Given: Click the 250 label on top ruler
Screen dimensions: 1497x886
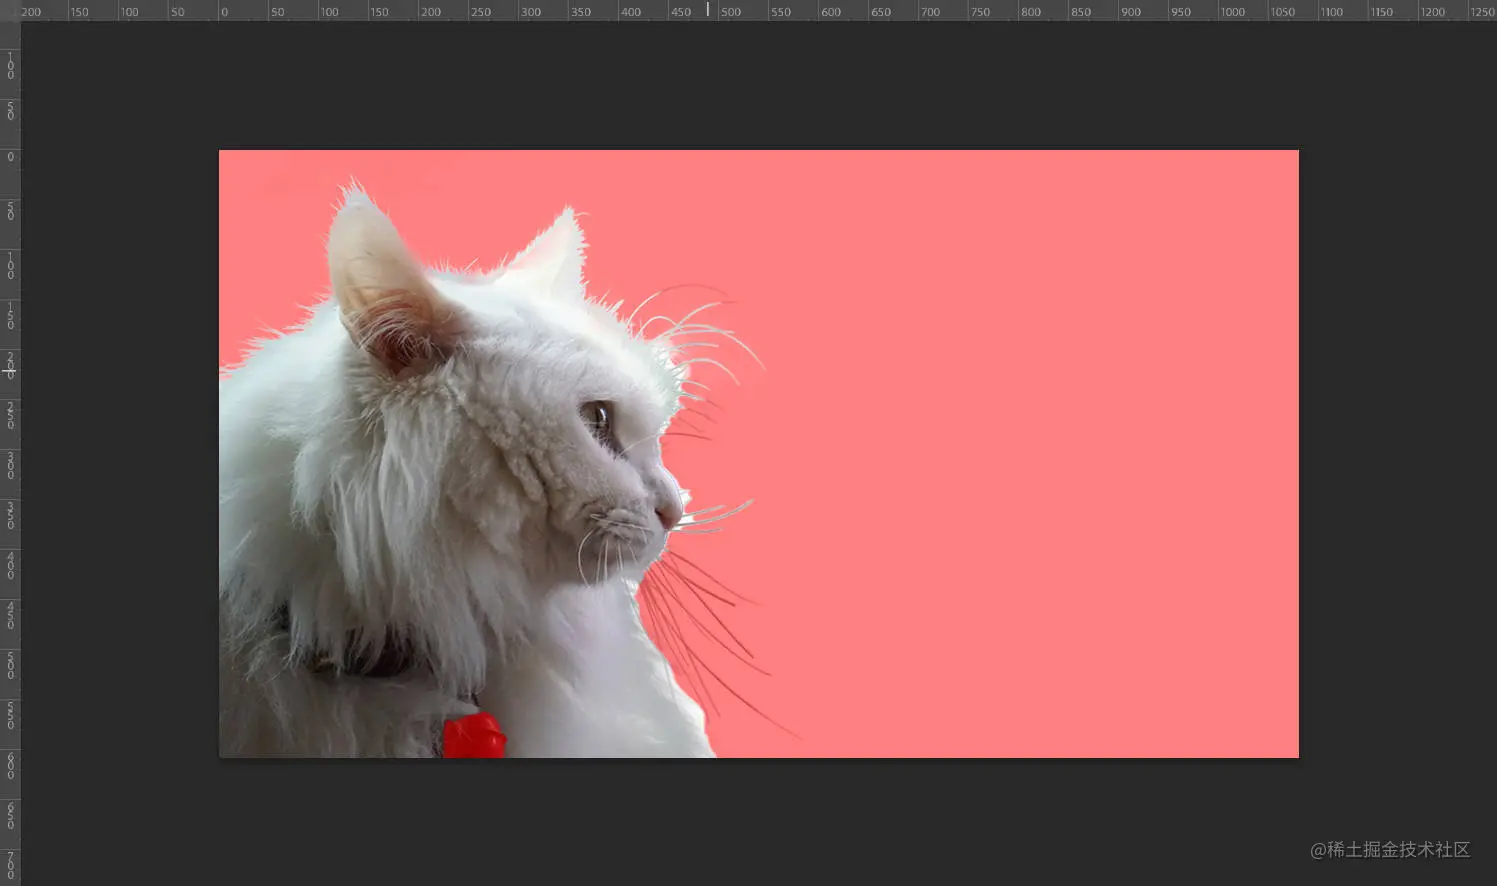Looking at the screenshot, I should tap(482, 11).
